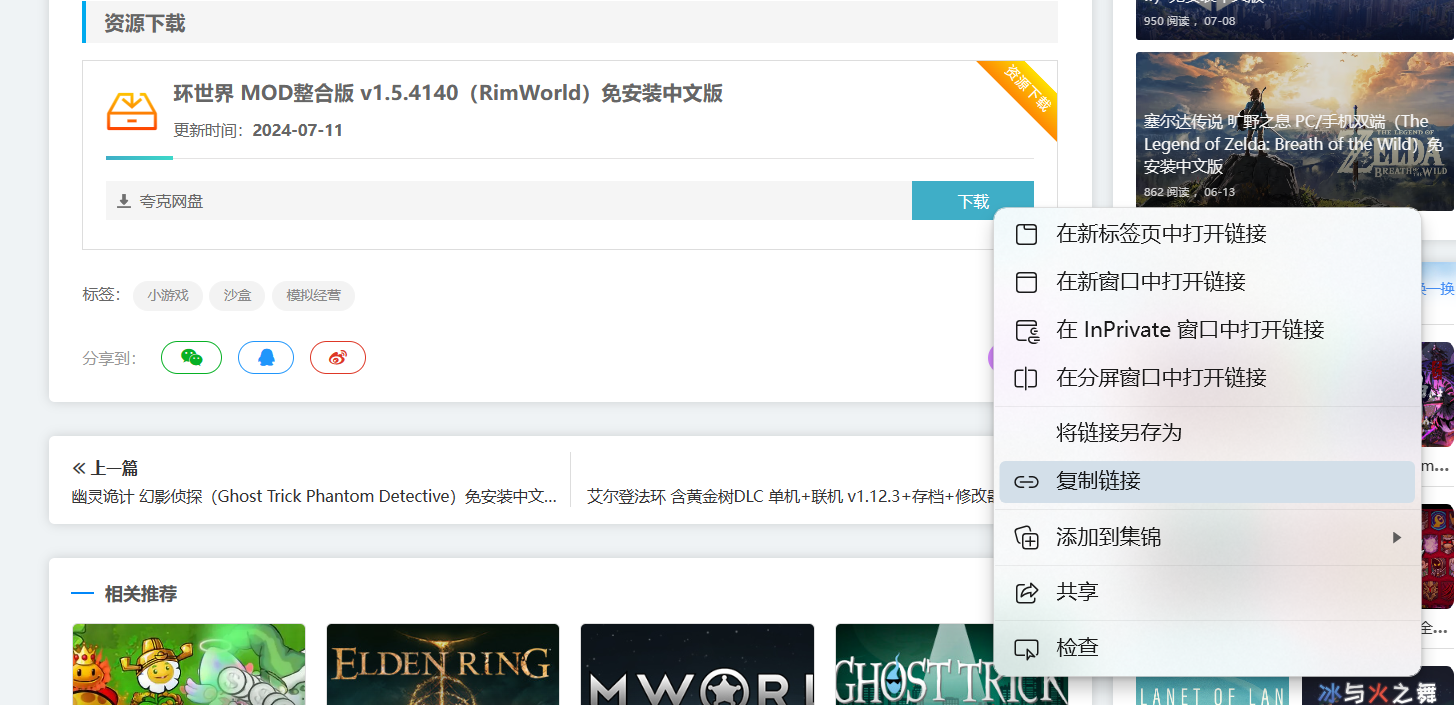Click the split screen window icon

click(1026, 378)
